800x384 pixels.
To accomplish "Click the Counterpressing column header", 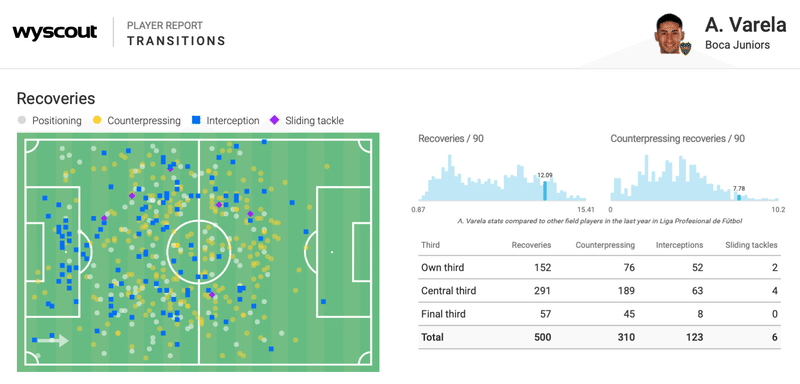I will point(605,245).
